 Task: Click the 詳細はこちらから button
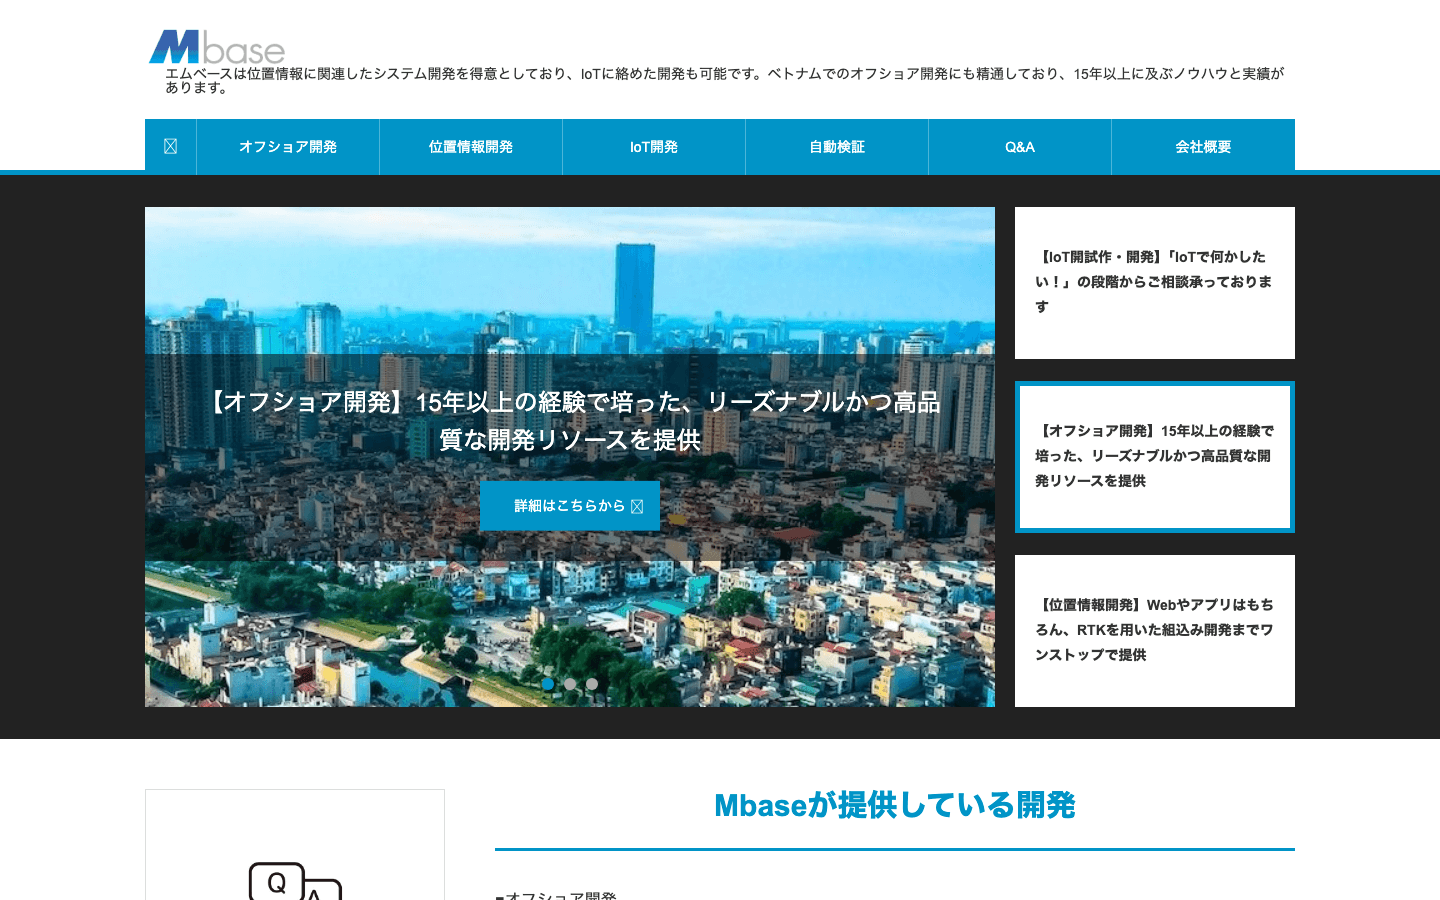570,506
